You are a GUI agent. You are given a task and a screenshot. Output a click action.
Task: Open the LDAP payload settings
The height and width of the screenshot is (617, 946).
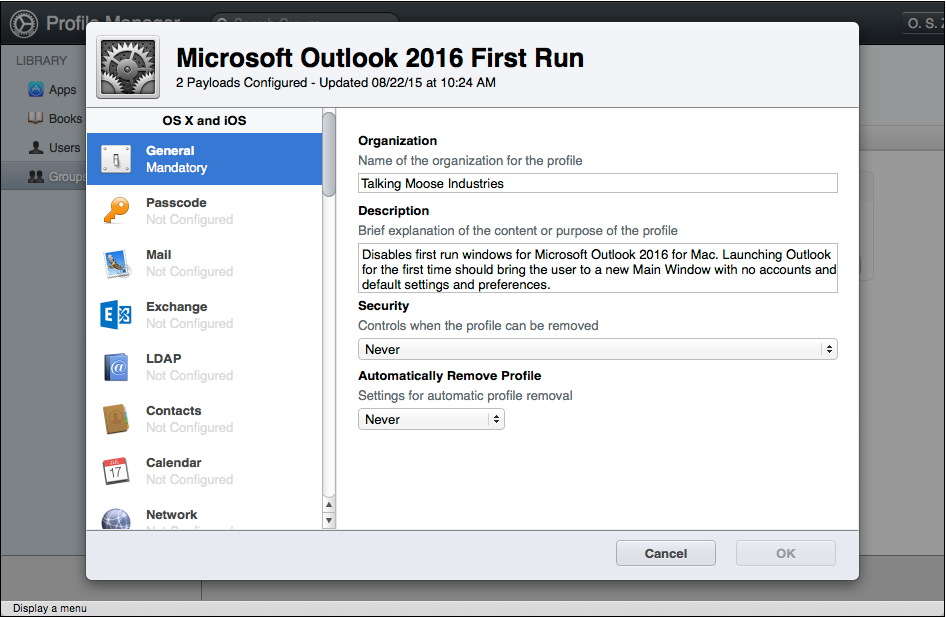(205, 367)
